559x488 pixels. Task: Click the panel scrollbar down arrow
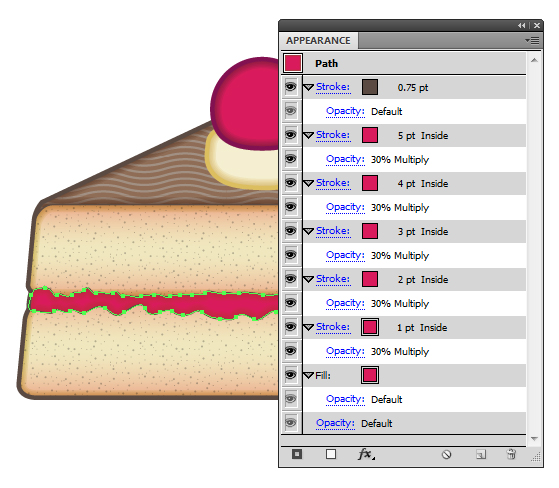[x=534, y=438]
